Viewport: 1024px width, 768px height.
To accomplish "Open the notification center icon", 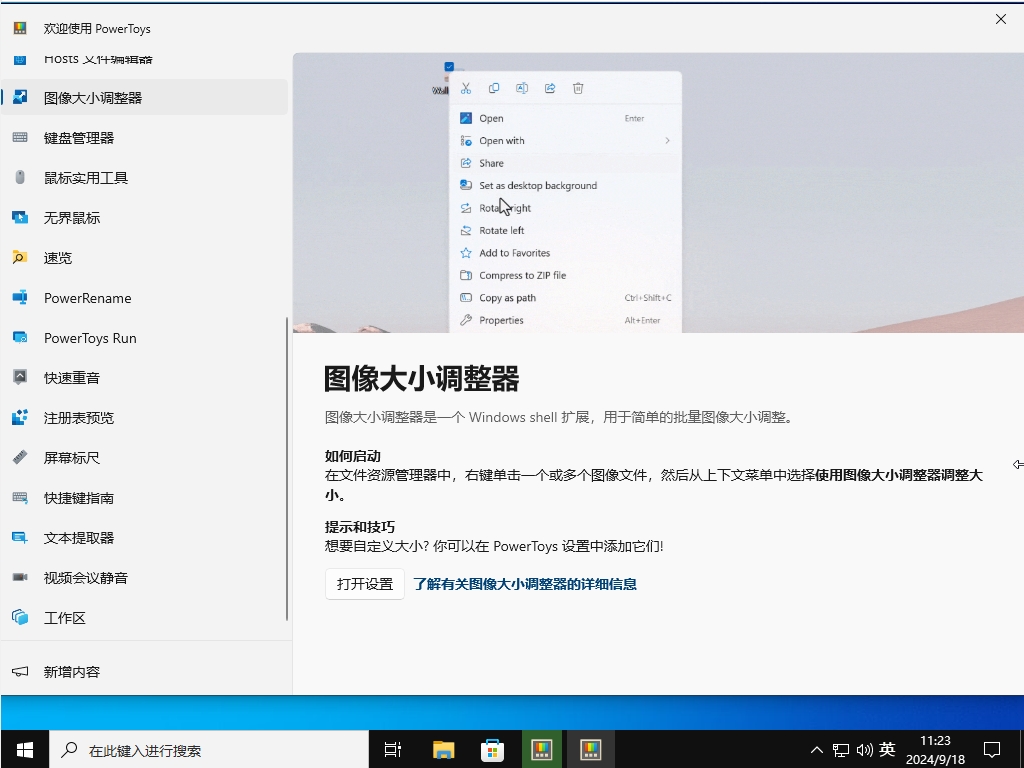I will click(992, 749).
